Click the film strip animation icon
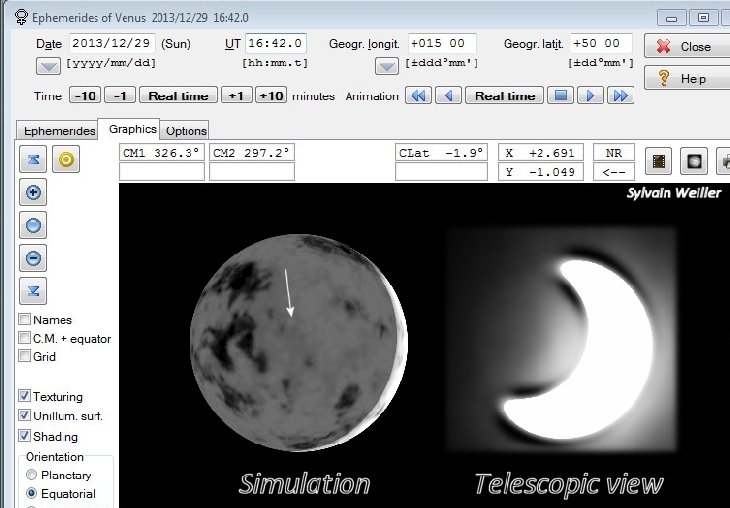The width and height of the screenshot is (730, 508). pos(659,160)
